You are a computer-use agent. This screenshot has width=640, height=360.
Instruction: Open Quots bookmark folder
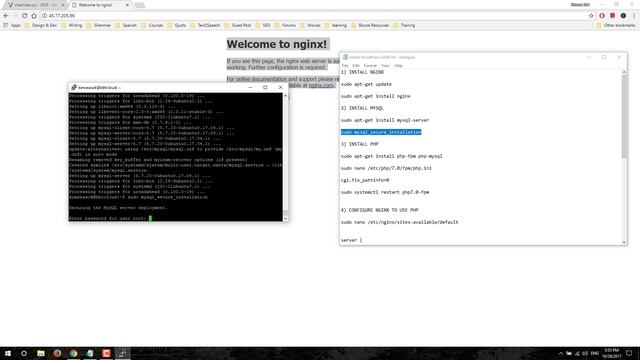coord(177,25)
